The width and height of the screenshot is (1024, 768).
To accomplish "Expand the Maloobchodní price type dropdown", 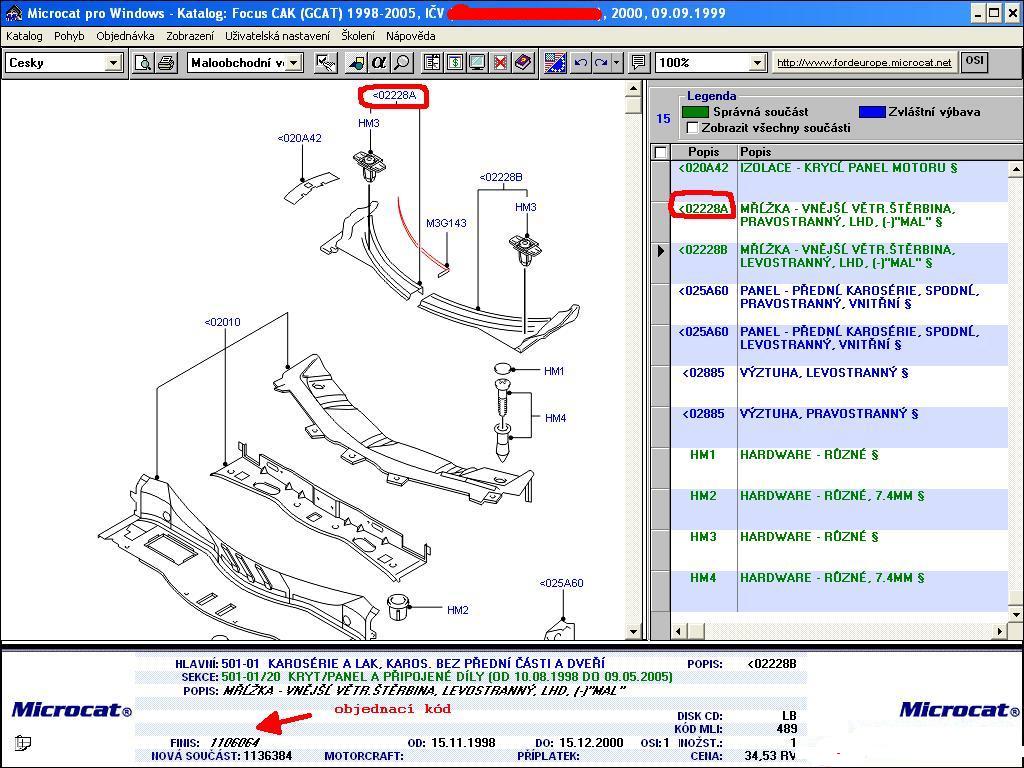I will coord(294,63).
